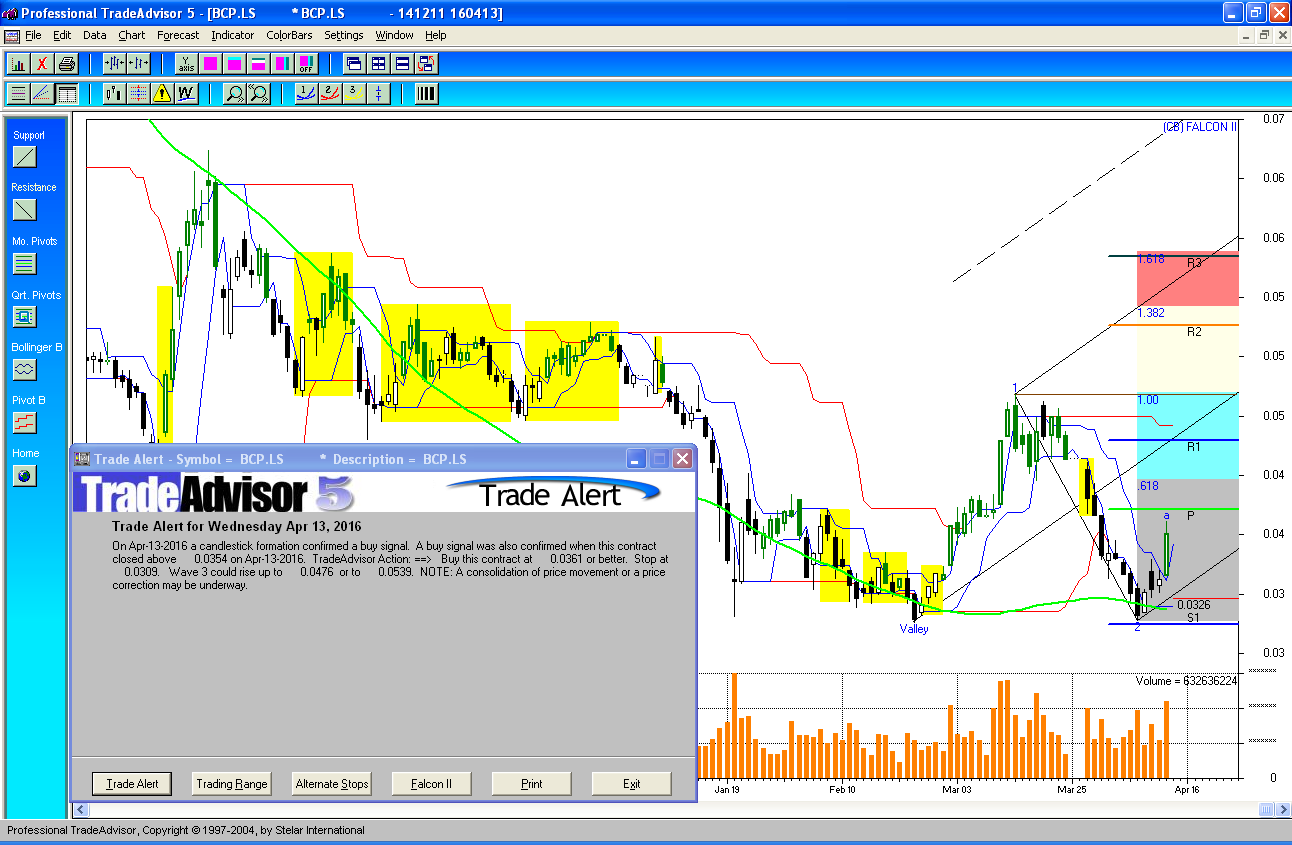Click the Trade Alert button in the dialog
This screenshot has width=1292, height=845.
(132, 784)
